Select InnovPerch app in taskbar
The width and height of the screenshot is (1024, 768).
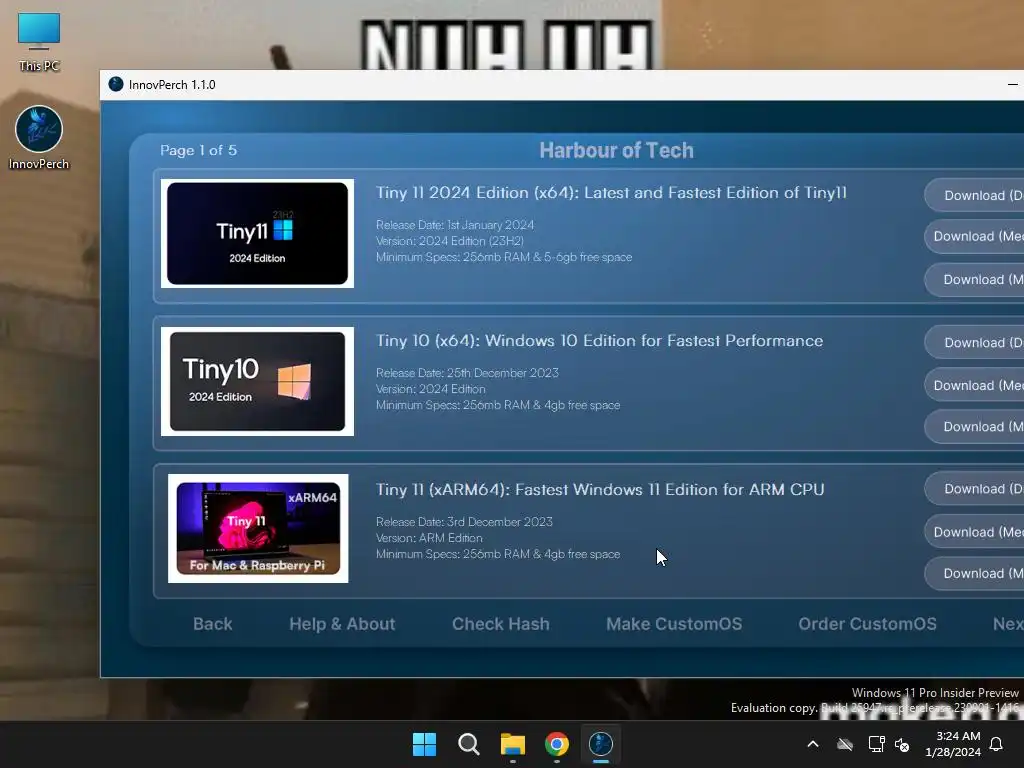(601, 744)
